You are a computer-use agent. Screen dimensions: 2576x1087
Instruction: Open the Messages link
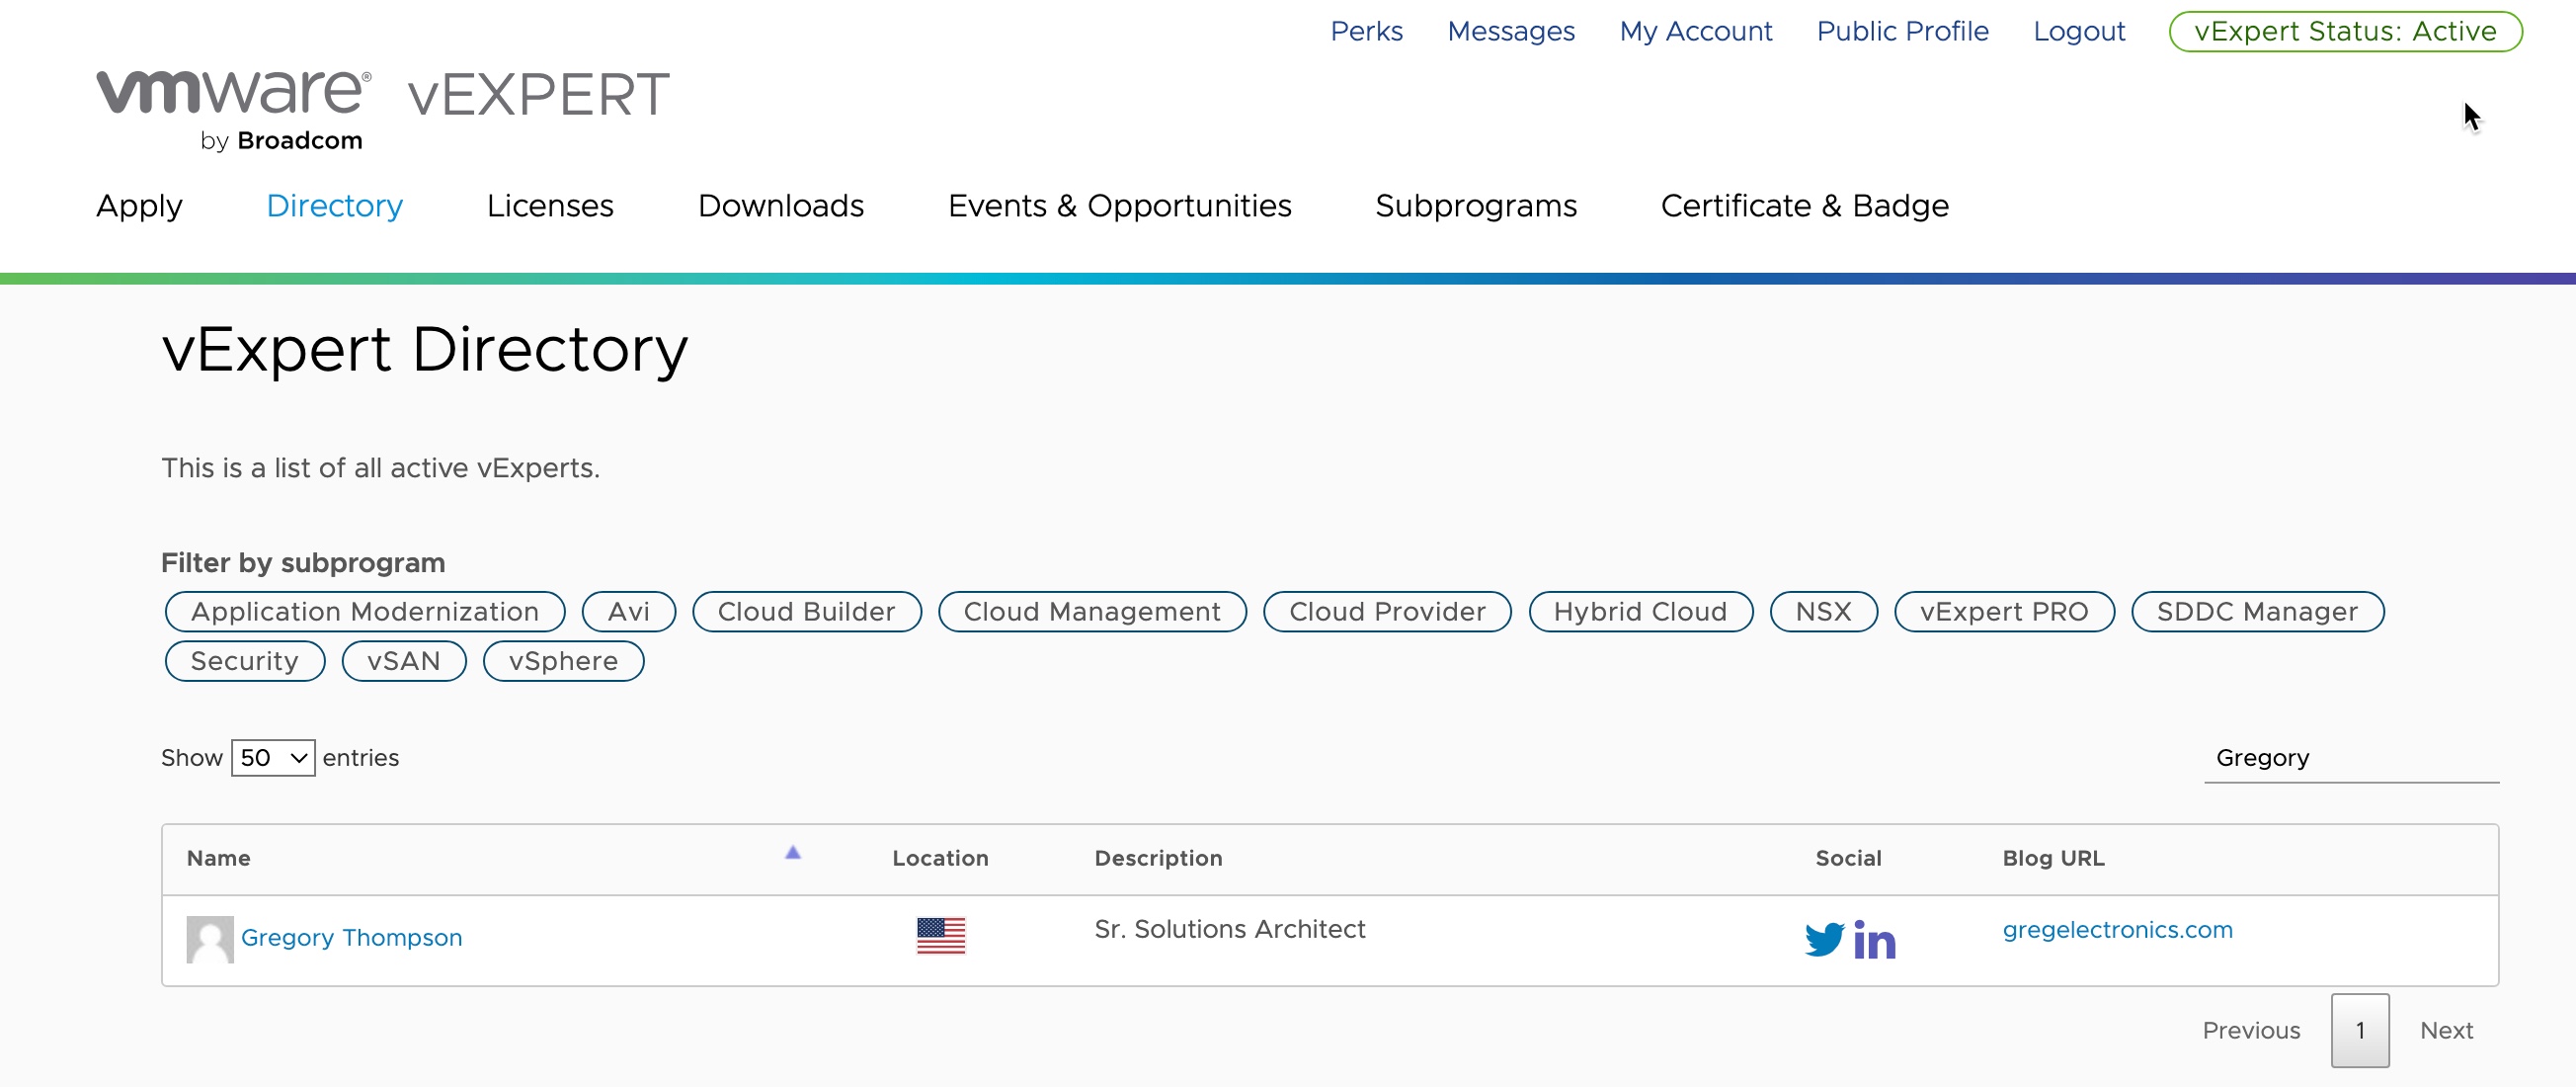(1511, 32)
